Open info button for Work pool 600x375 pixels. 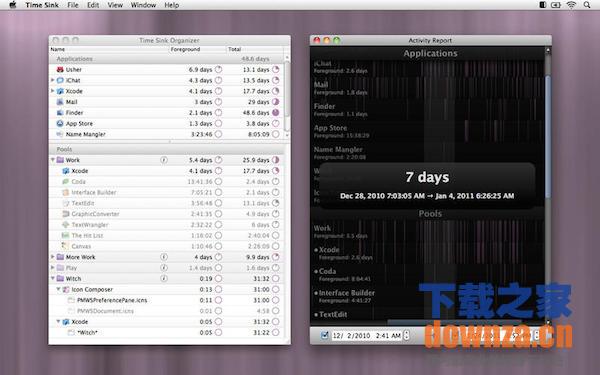click(x=164, y=160)
